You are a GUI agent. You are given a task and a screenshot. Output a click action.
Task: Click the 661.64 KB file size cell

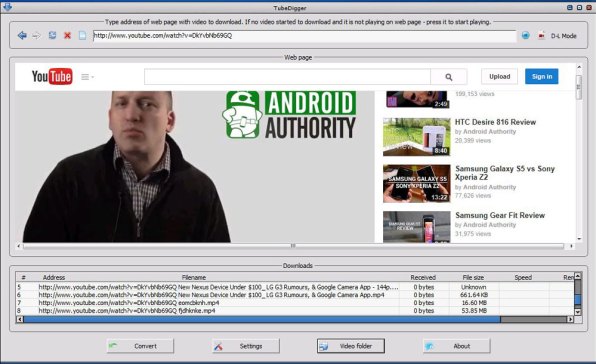pyautogui.click(x=474, y=295)
